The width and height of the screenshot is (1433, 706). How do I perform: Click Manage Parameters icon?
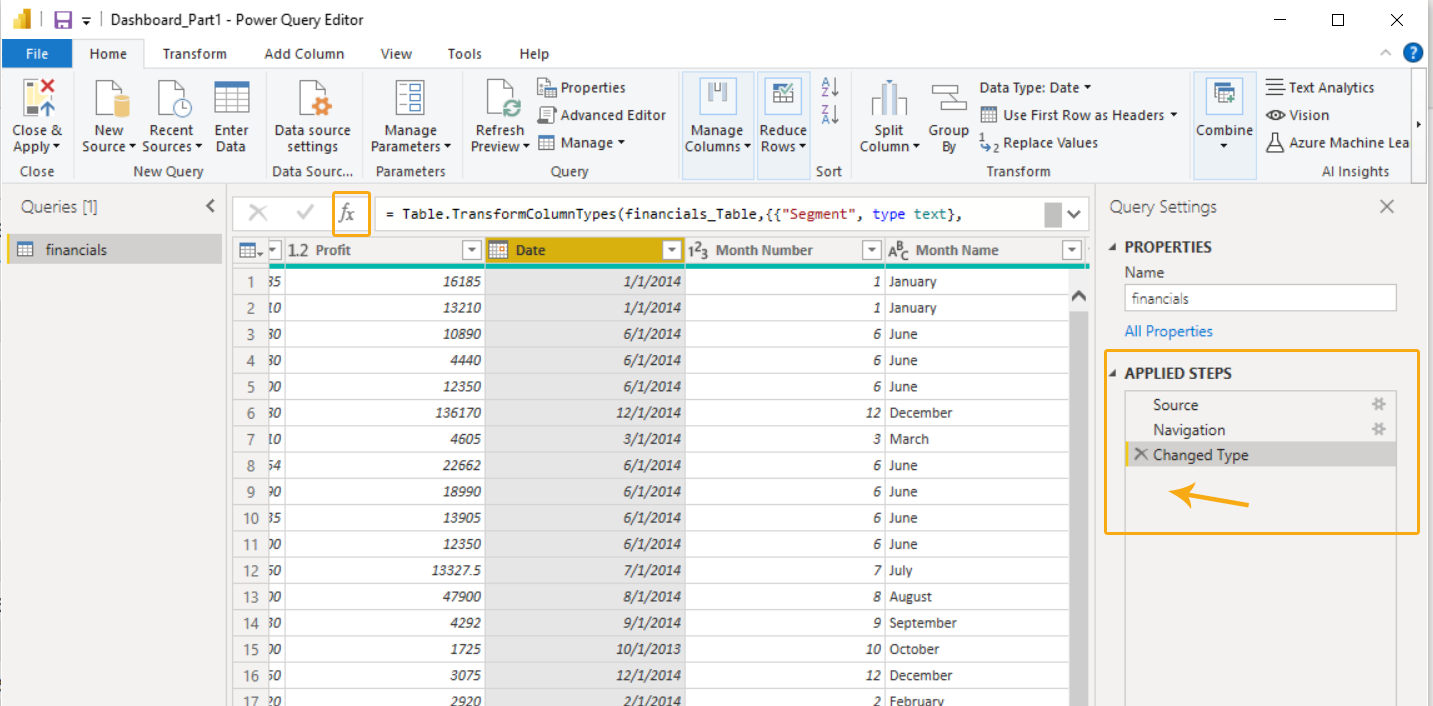click(x=410, y=99)
